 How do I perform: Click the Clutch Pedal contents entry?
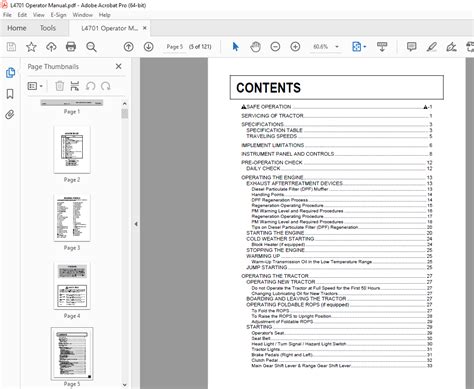point(342,360)
